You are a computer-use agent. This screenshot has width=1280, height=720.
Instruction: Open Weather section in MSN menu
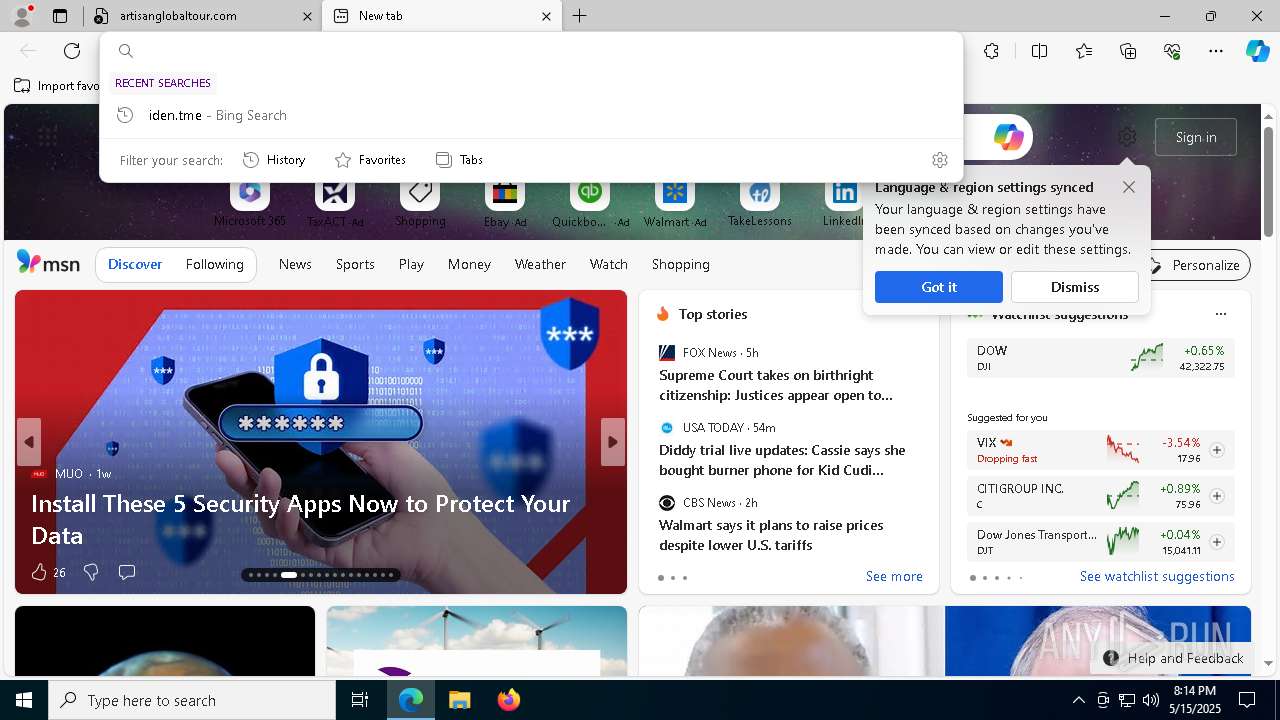click(540, 265)
